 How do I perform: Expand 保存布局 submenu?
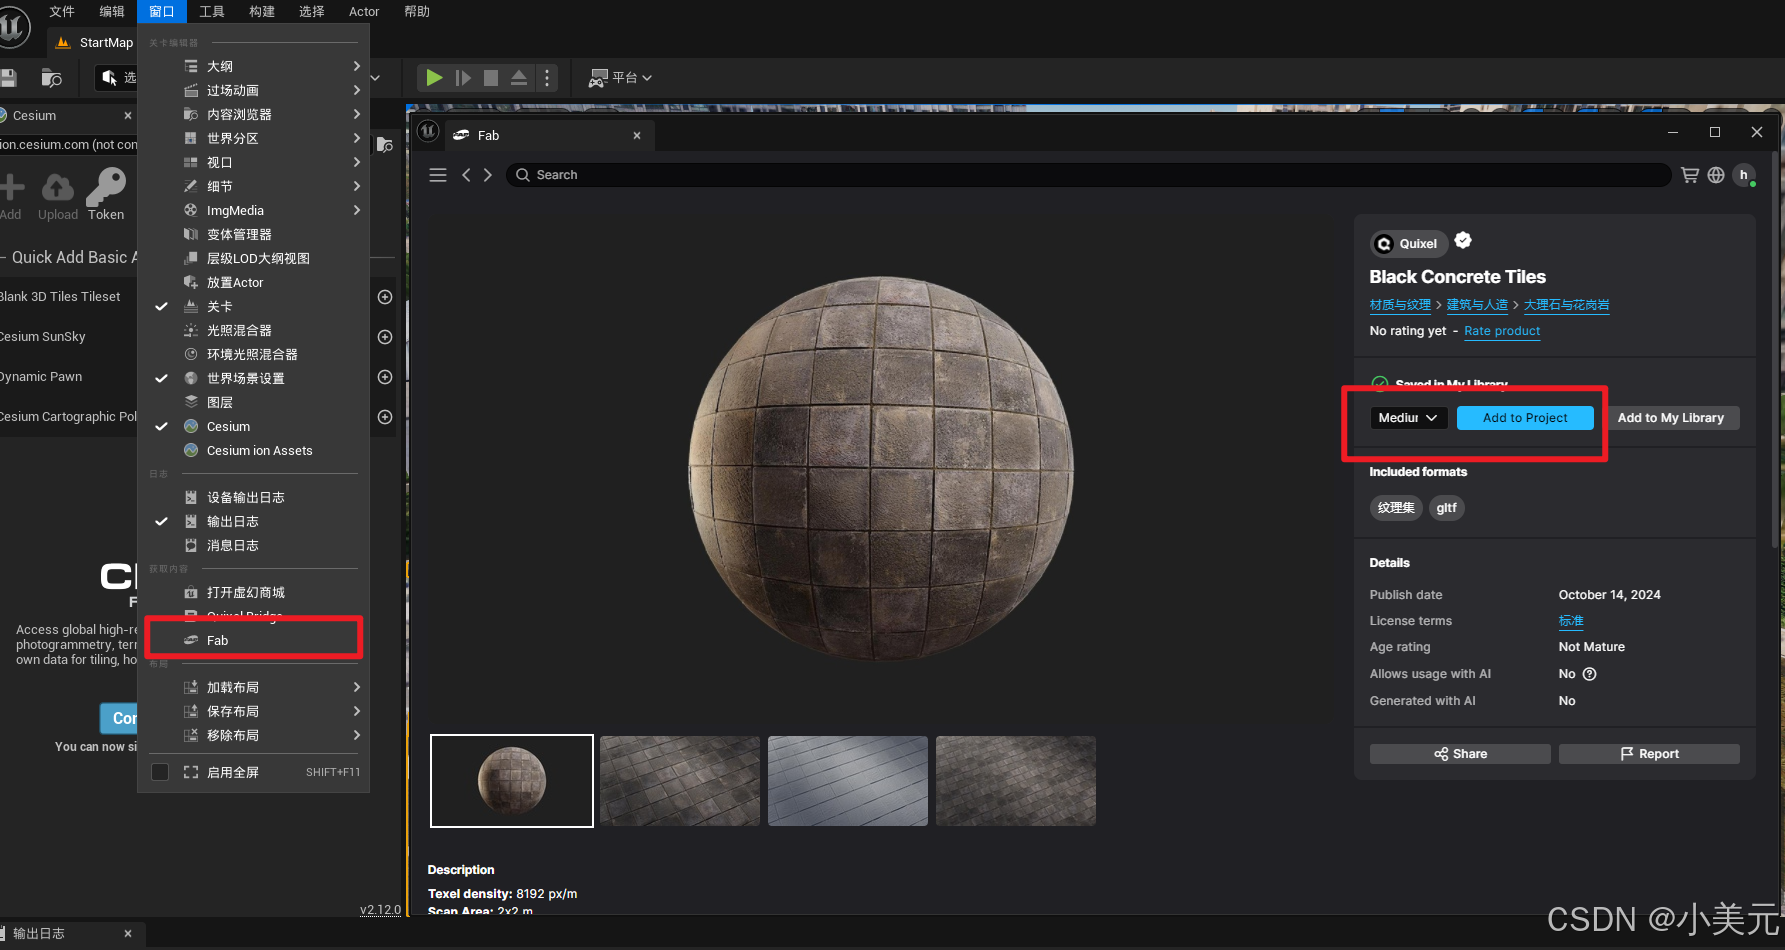tap(254, 711)
